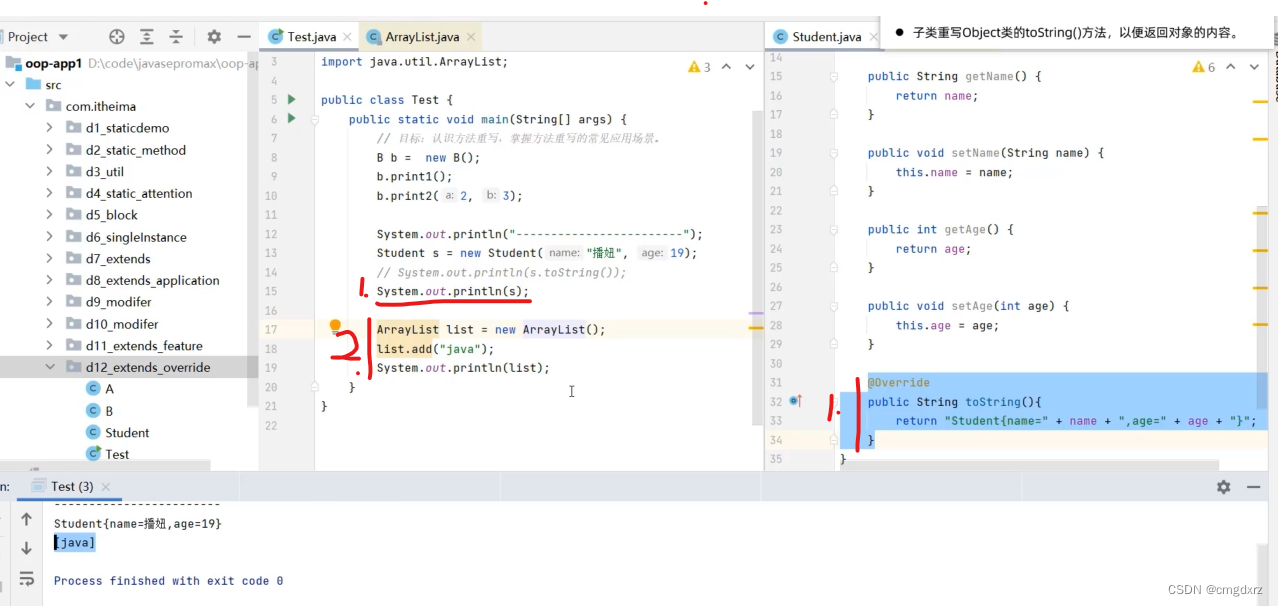Select the soft-wrap output icon in Run panel
The width and height of the screenshot is (1278, 606).
click(x=27, y=578)
